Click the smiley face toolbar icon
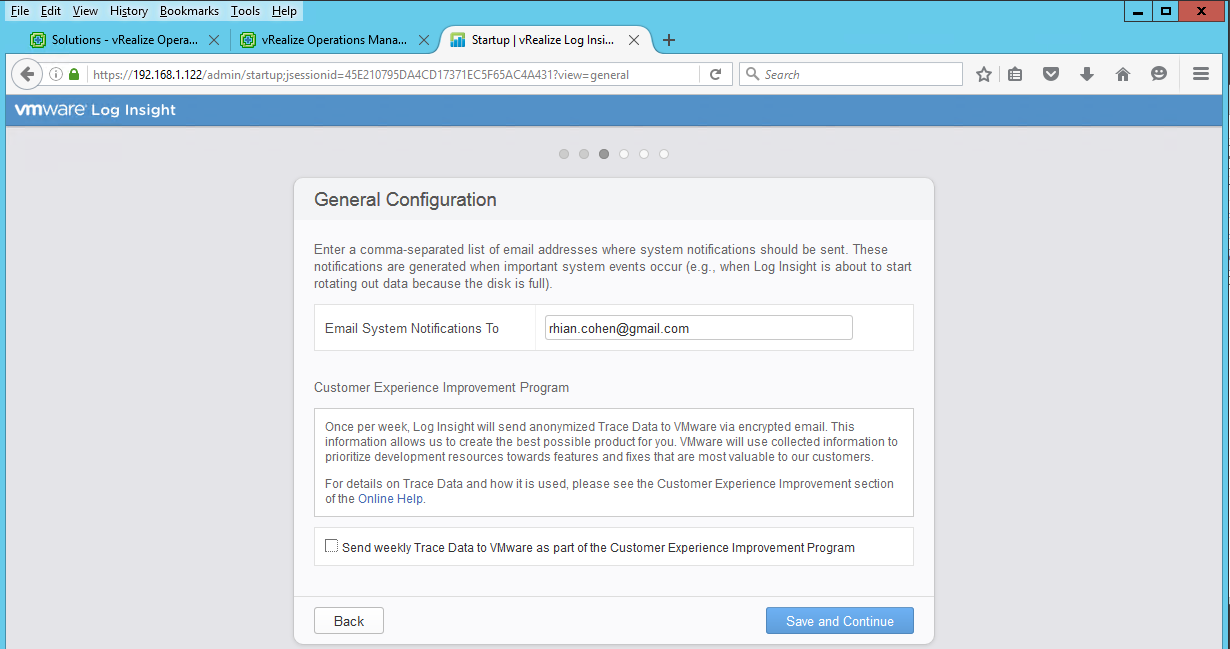The width and height of the screenshot is (1230, 649). 1159,74
